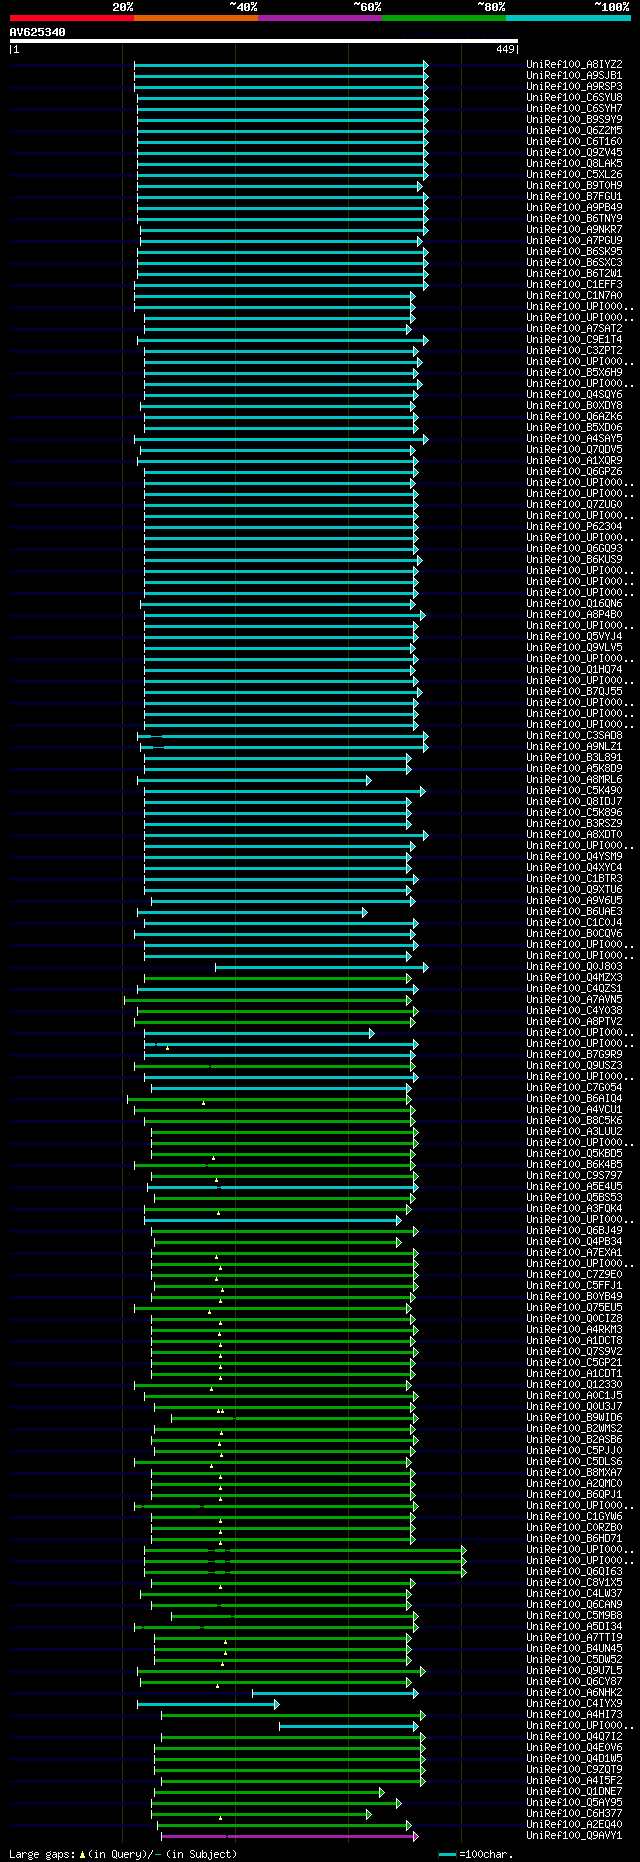
Task: Select the UniRef100_Q12330 label
Action: pos(574,1384)
